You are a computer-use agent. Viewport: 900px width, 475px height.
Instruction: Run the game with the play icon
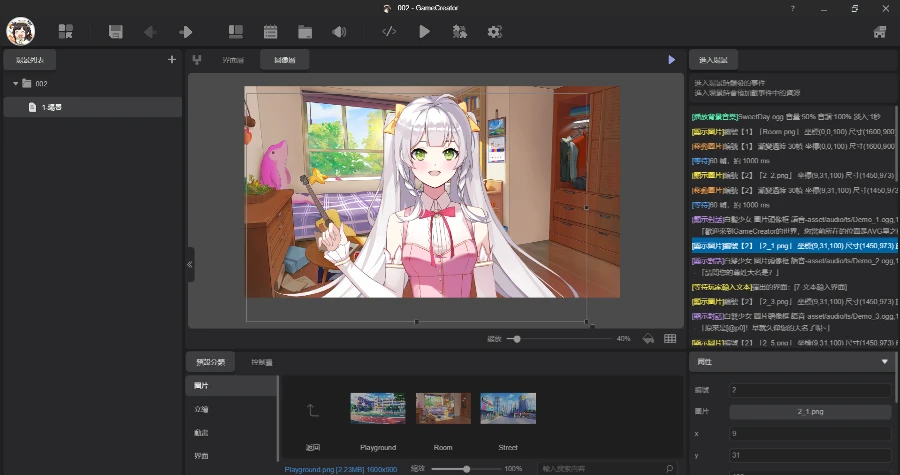pos(425,32)
